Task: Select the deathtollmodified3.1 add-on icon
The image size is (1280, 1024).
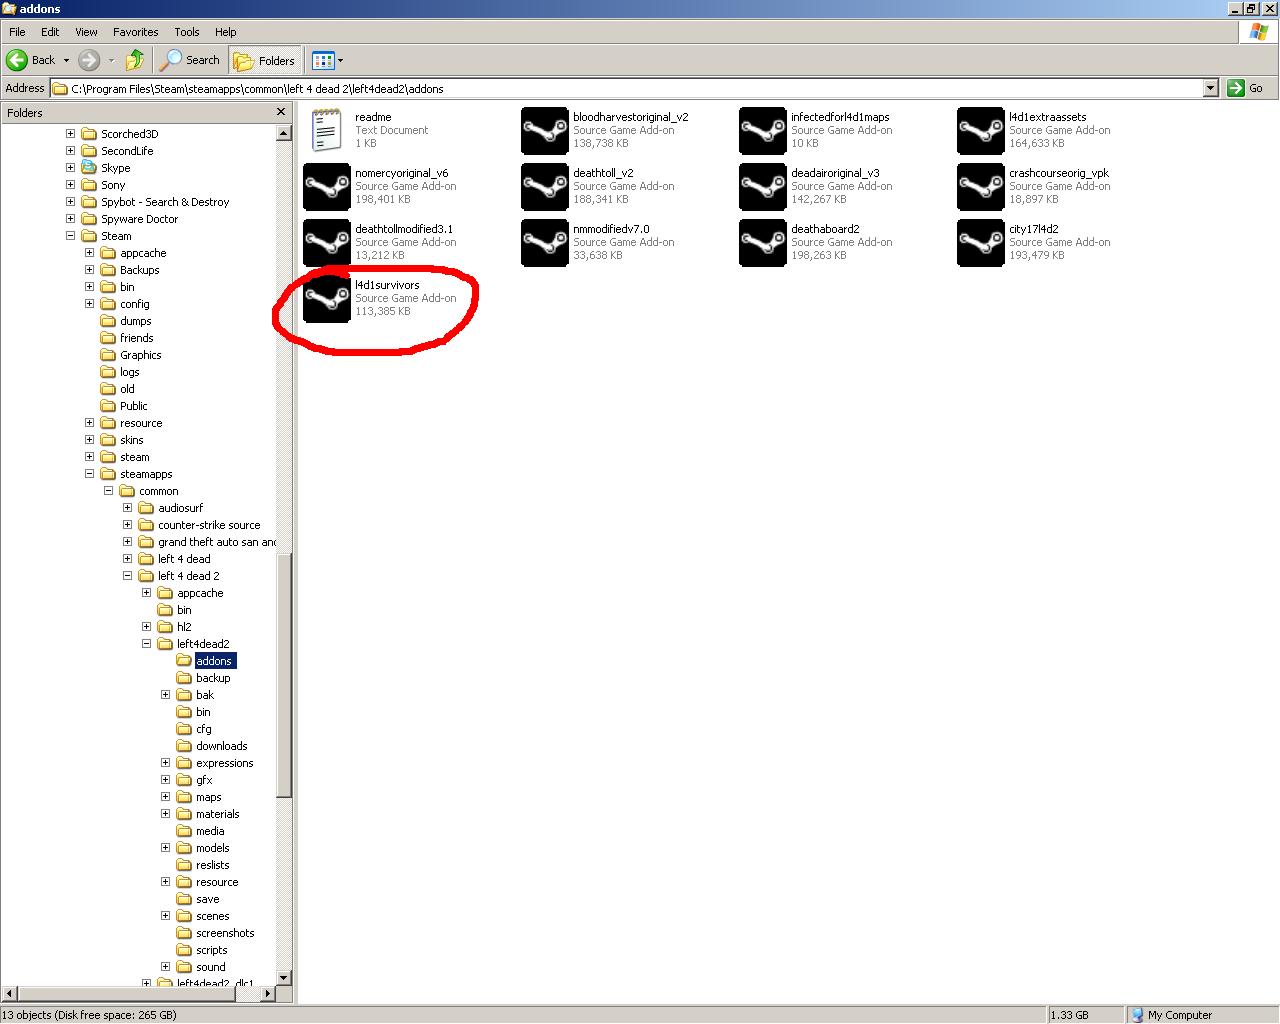Action: click(327, 243)
